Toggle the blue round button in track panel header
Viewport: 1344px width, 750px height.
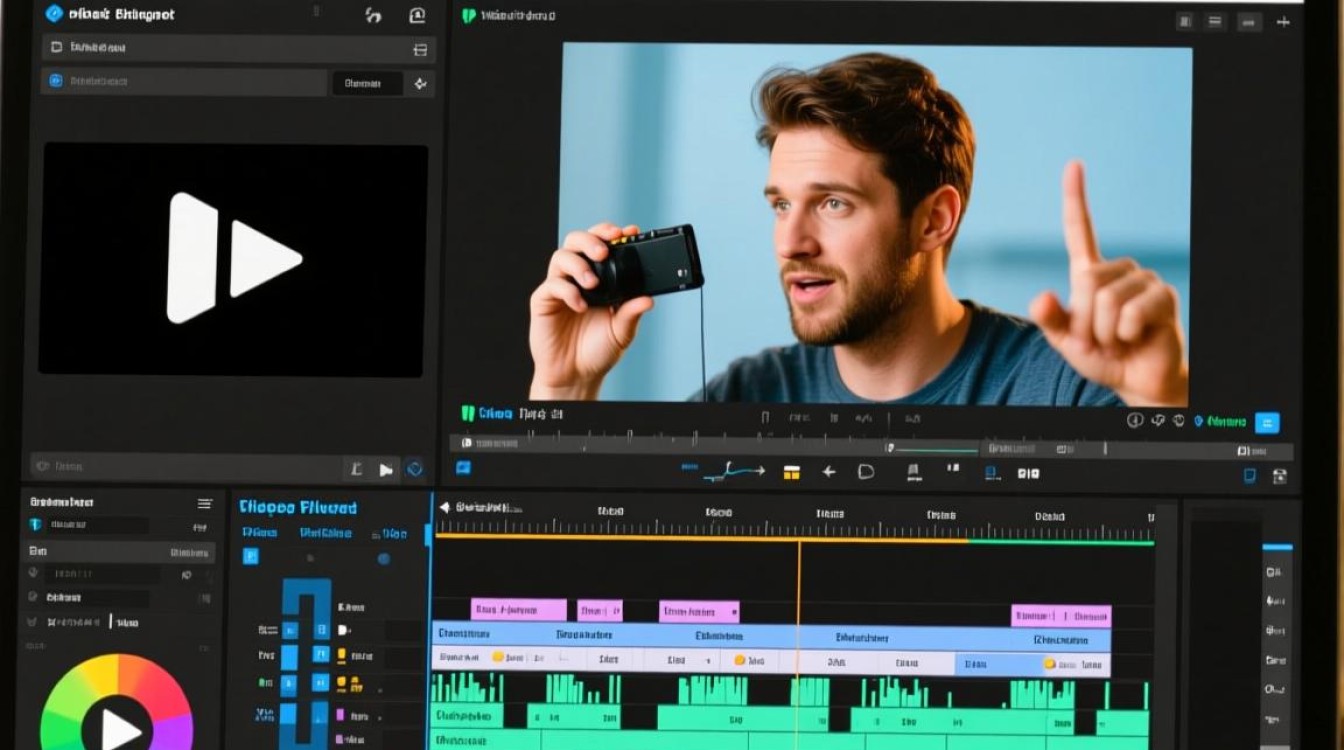(x=383, y=558)
